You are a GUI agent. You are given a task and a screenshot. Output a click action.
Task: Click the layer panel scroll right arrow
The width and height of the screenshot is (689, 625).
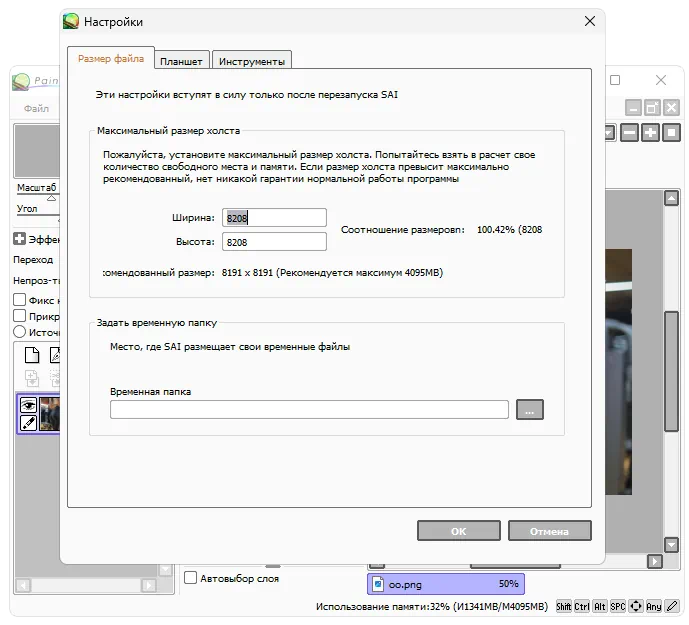tap(148, 585)
